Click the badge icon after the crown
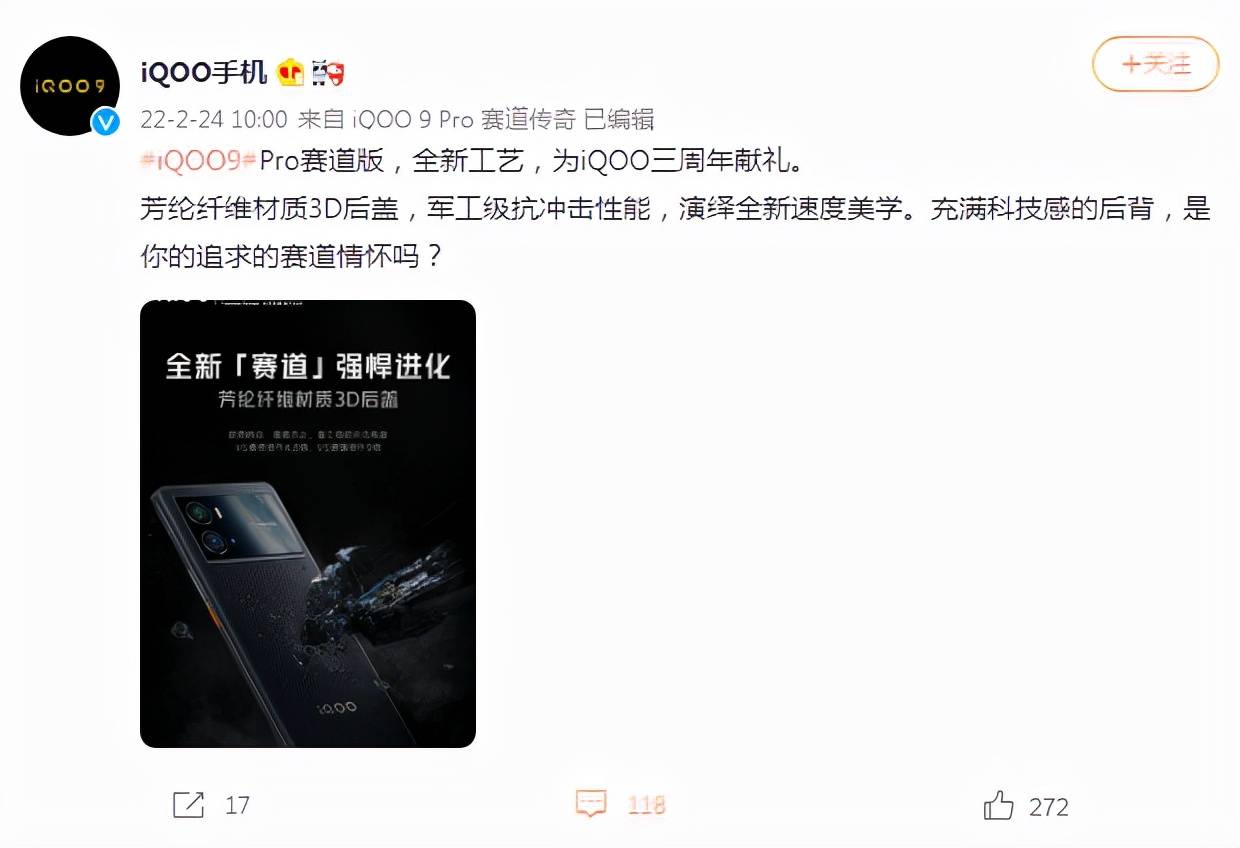 click(329, 72)
